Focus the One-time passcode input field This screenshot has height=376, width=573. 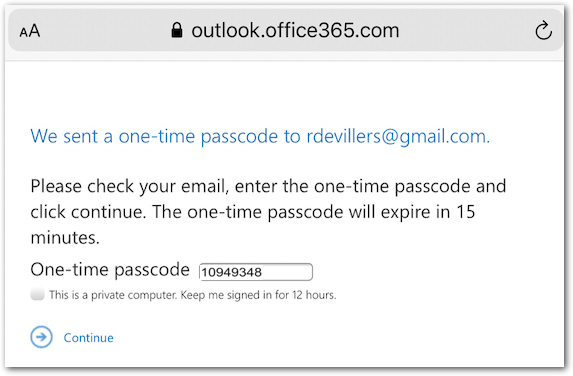pos(256,272)
